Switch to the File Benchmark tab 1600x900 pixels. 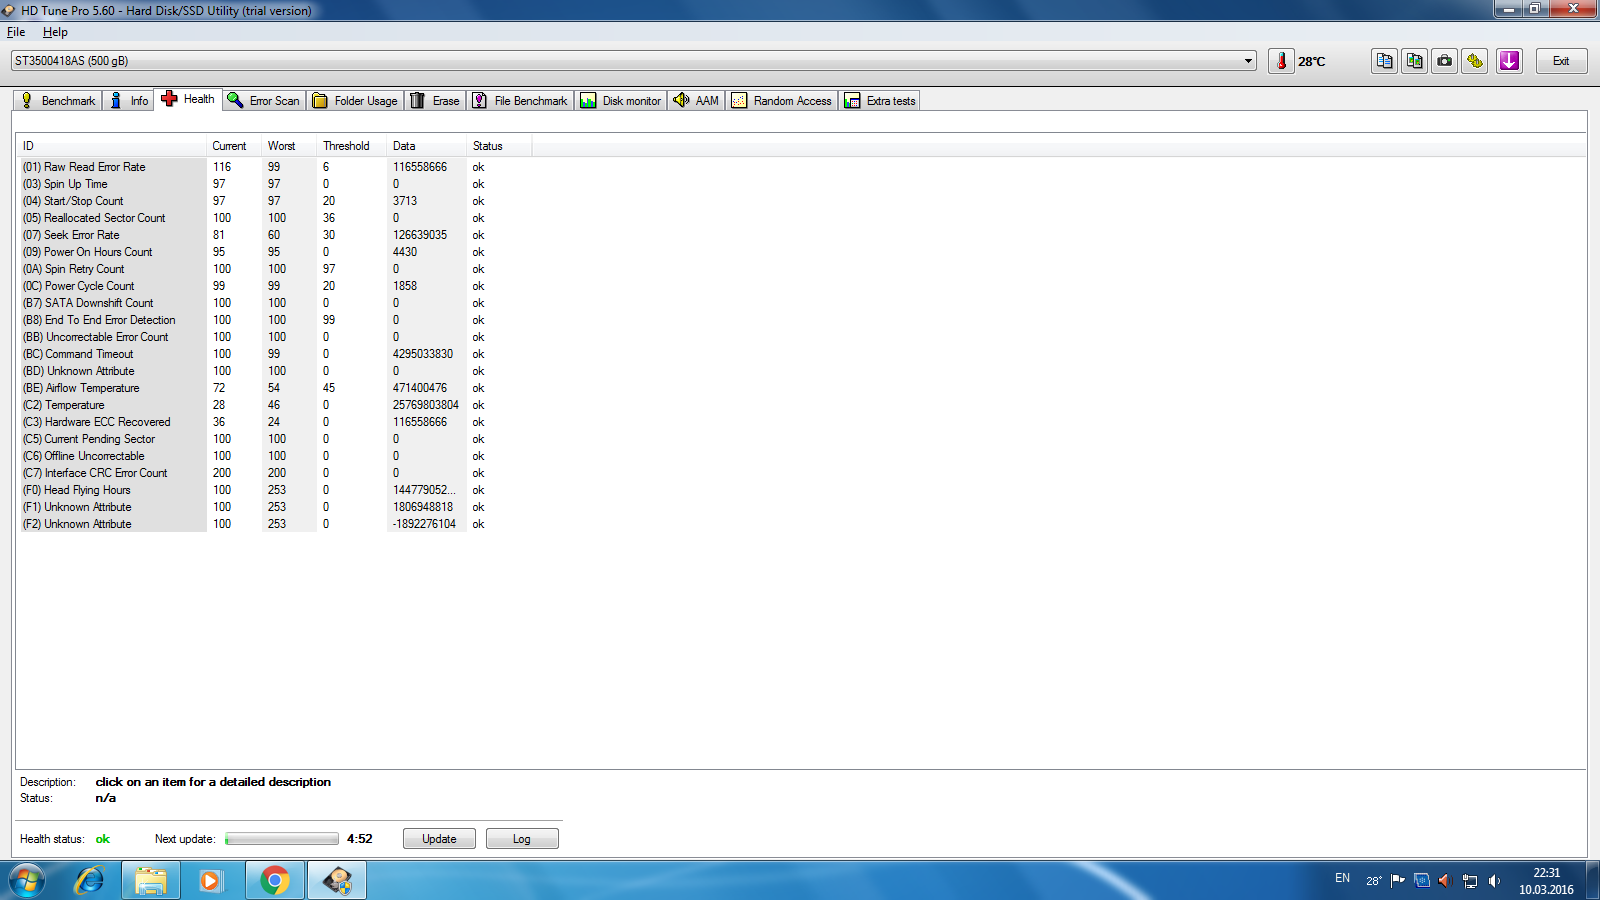[520, 101]
